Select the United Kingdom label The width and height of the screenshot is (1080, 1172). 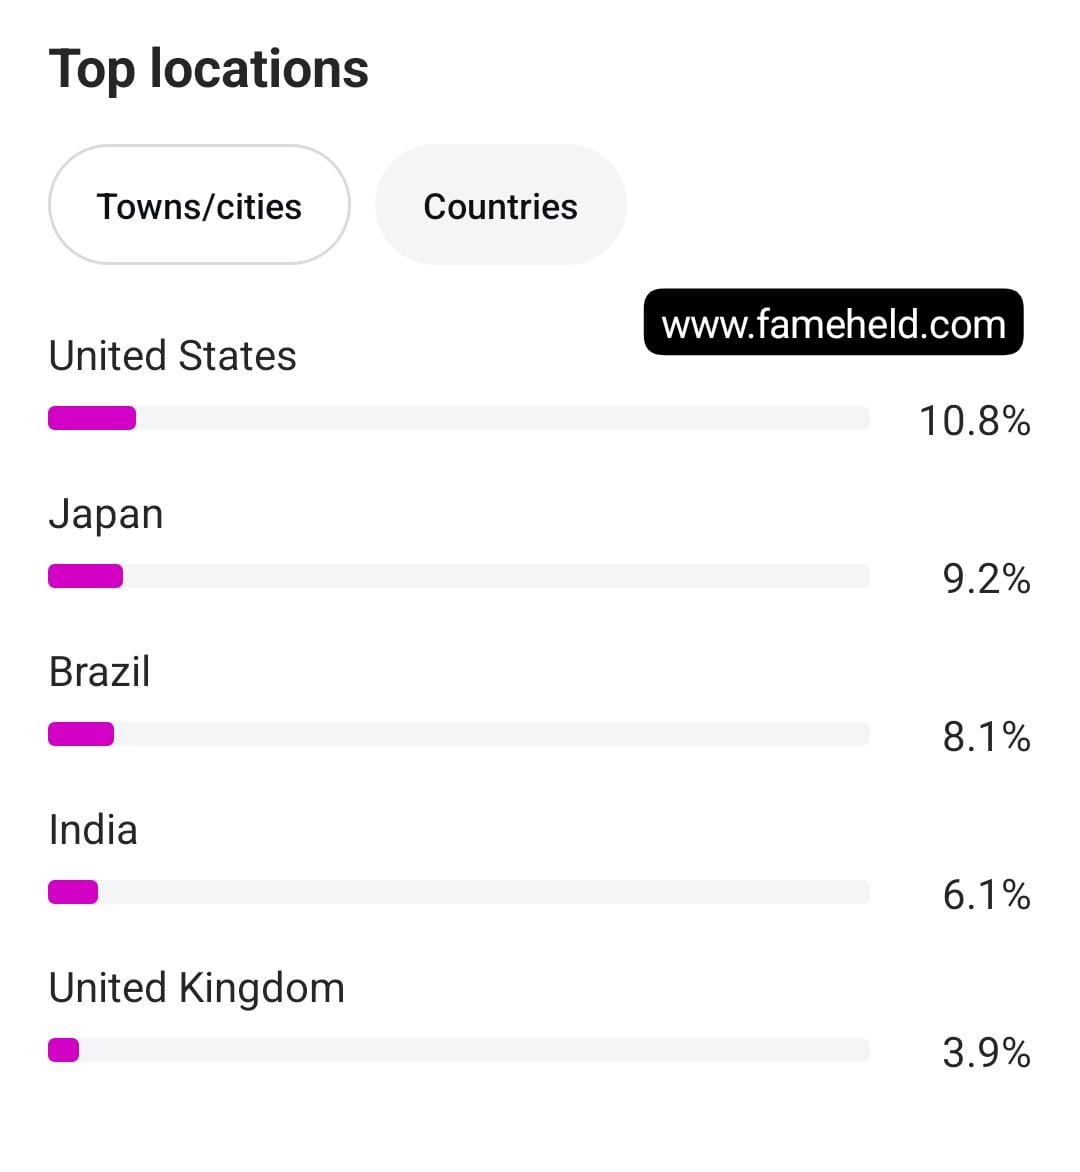pos(197,988)
